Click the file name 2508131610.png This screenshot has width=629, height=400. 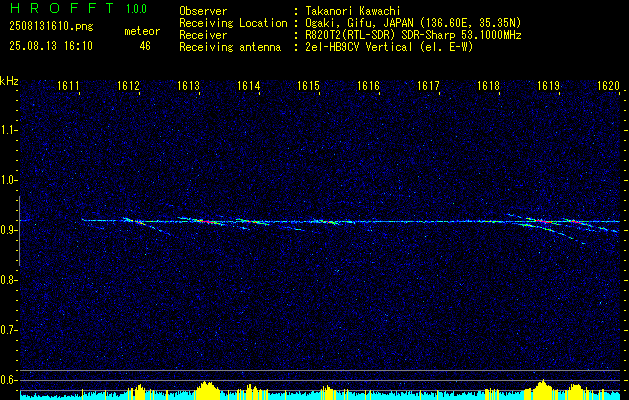tap(51, 27)
